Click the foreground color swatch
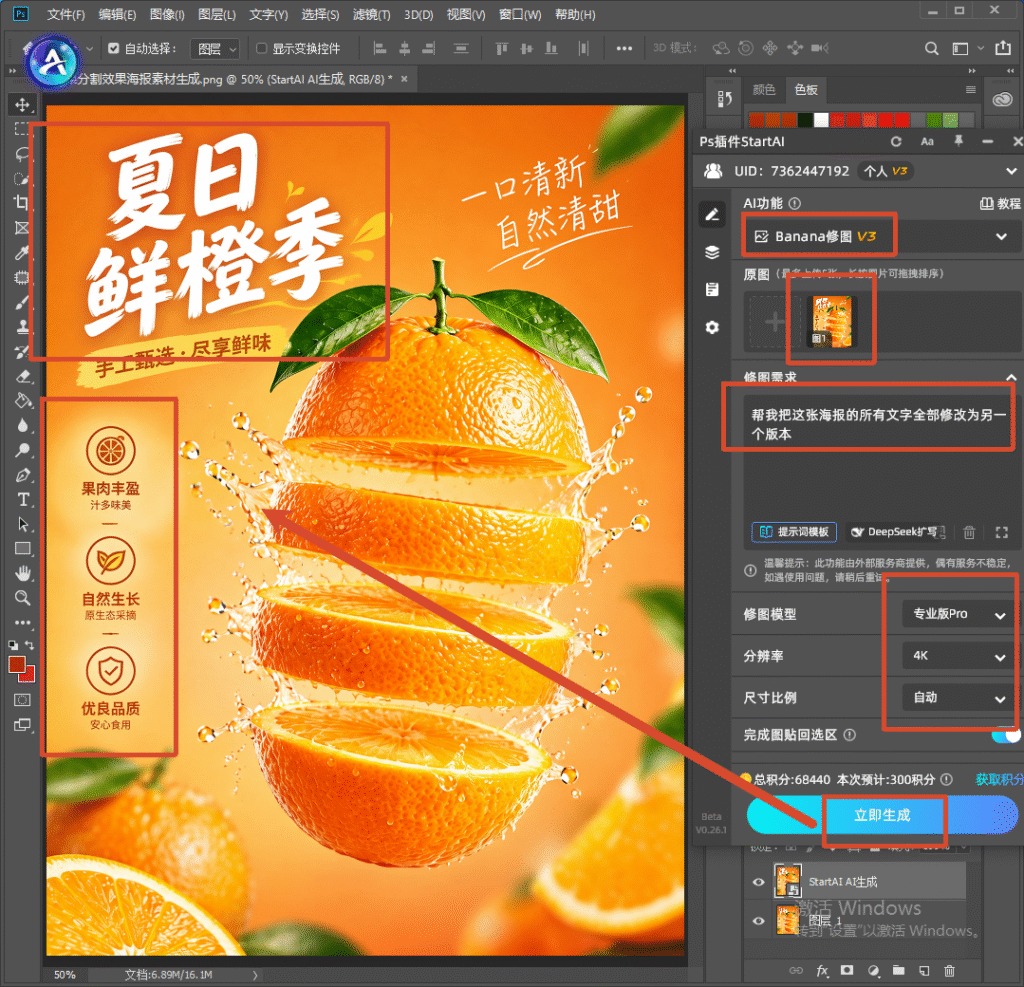This screenshot has height=987, width=1024. (17, 664)
